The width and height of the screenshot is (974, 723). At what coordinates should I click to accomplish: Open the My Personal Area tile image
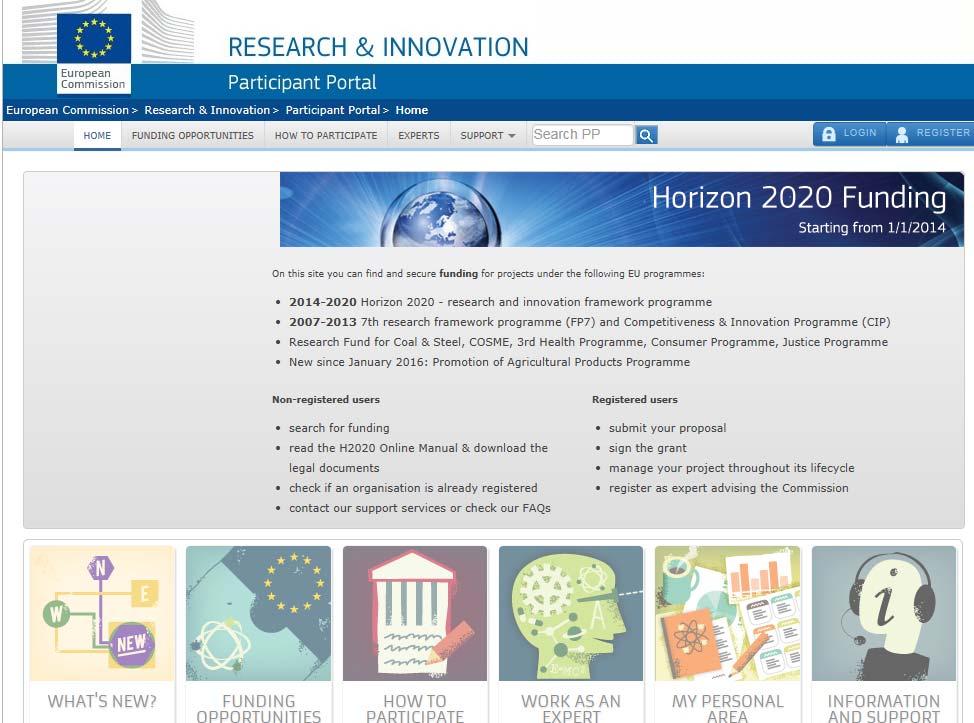pos(727,613)
